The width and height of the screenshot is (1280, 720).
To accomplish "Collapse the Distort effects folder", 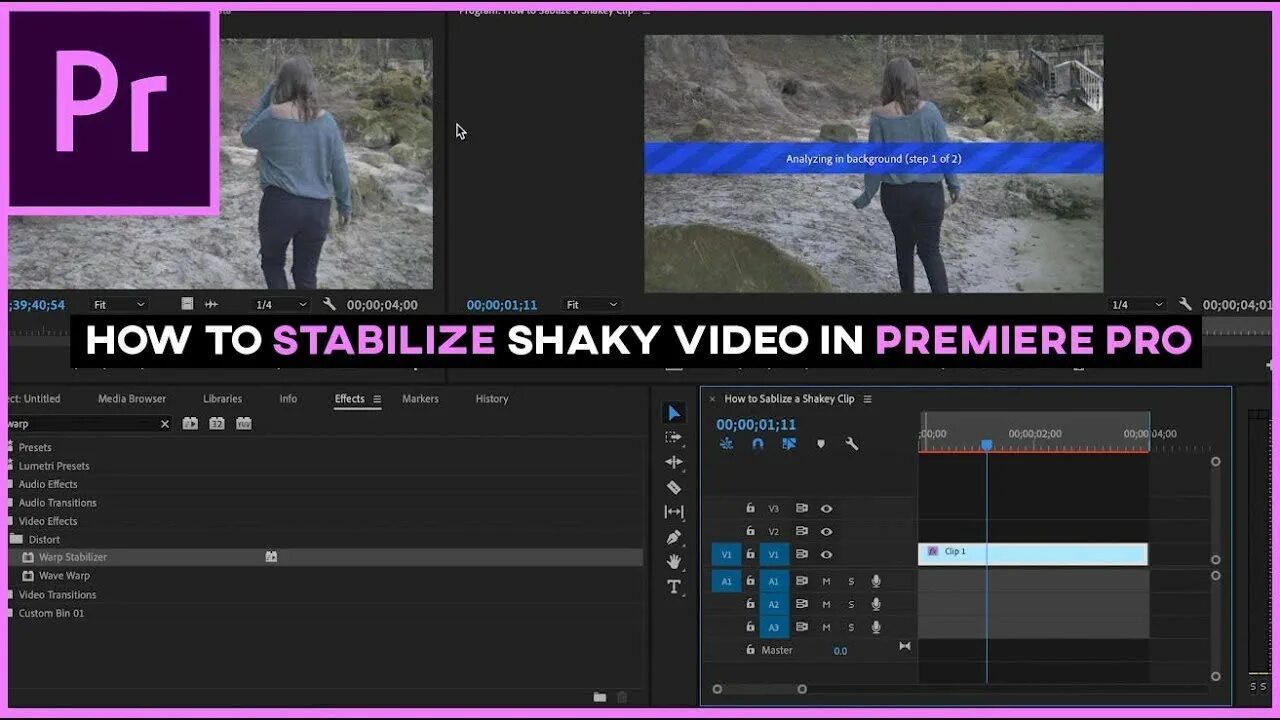I will pos(15,539).
